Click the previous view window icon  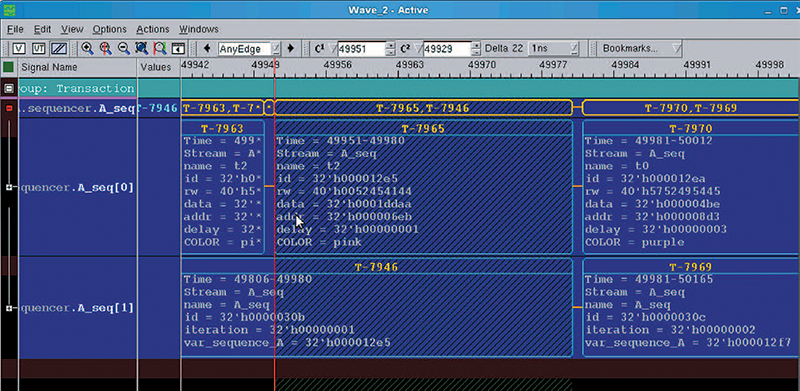coord(178,48)
